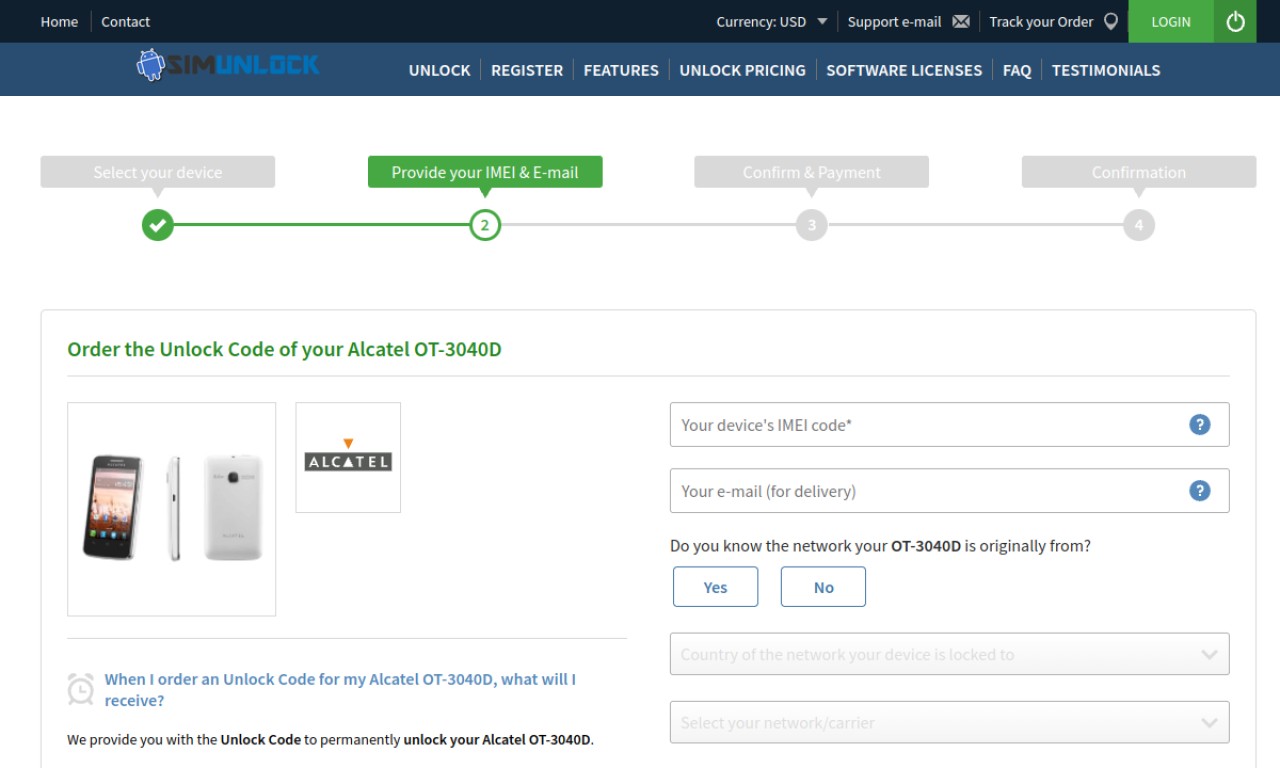Click the step 3 circle indicator
Screen dimensions: 1280x768
(812, 225)
